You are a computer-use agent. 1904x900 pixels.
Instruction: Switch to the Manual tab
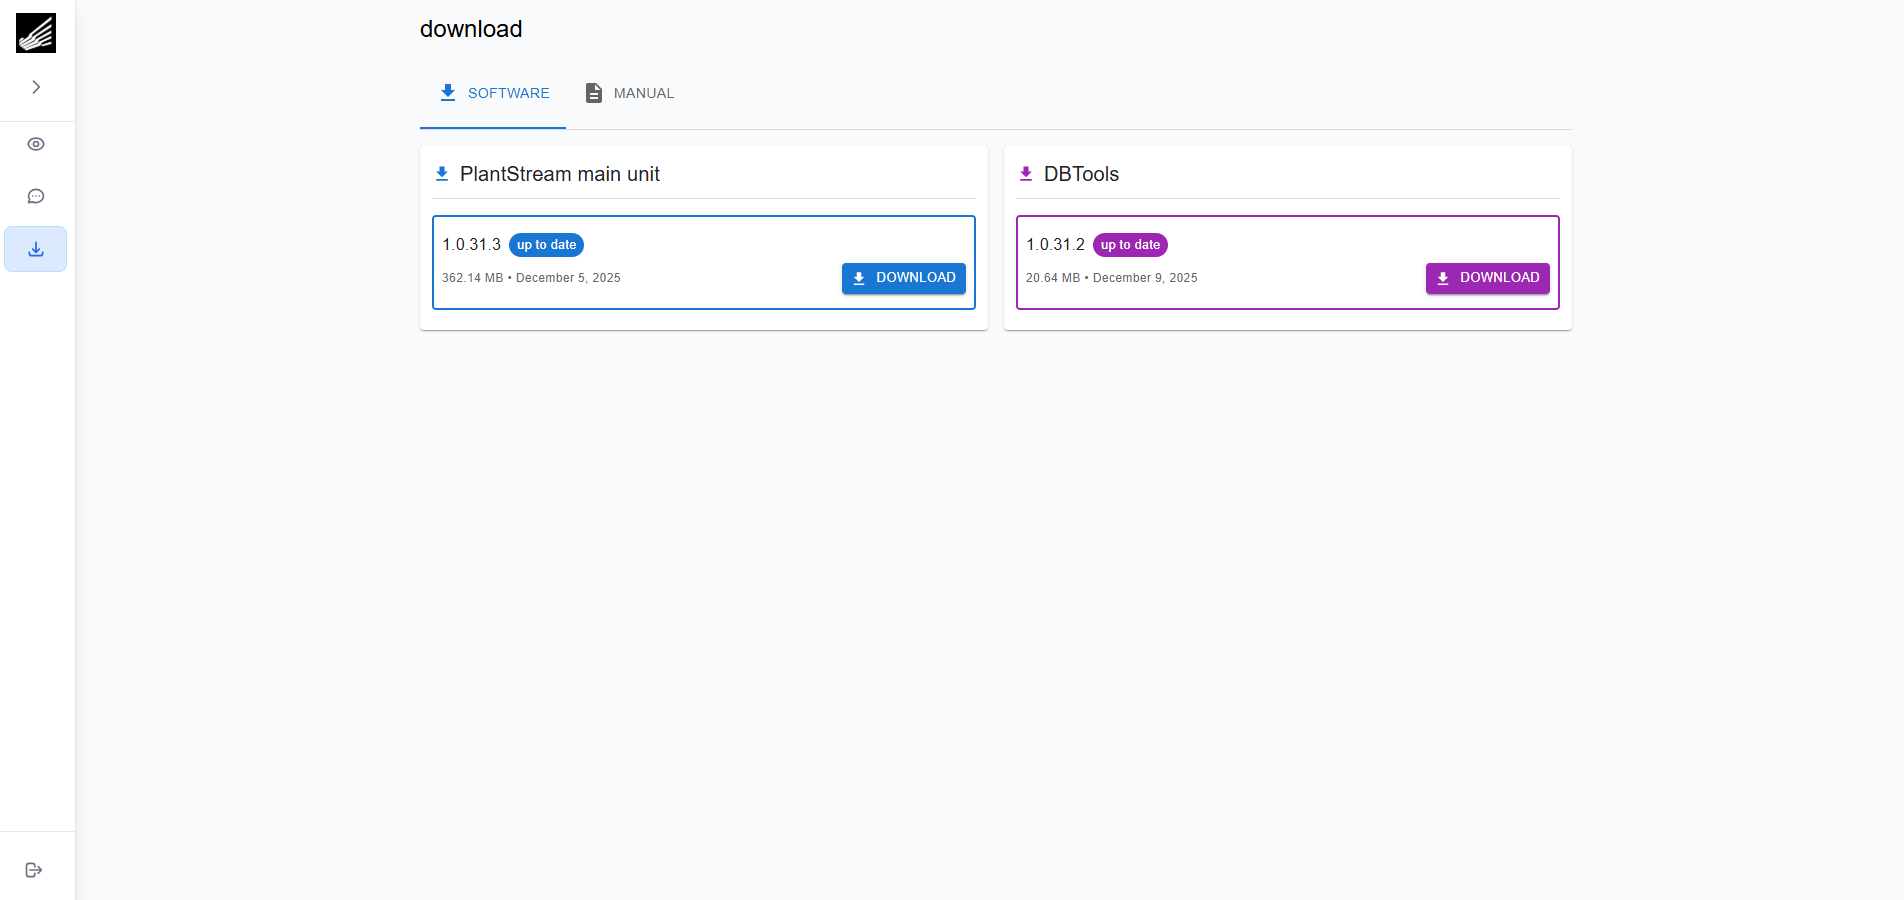point(630,93)
